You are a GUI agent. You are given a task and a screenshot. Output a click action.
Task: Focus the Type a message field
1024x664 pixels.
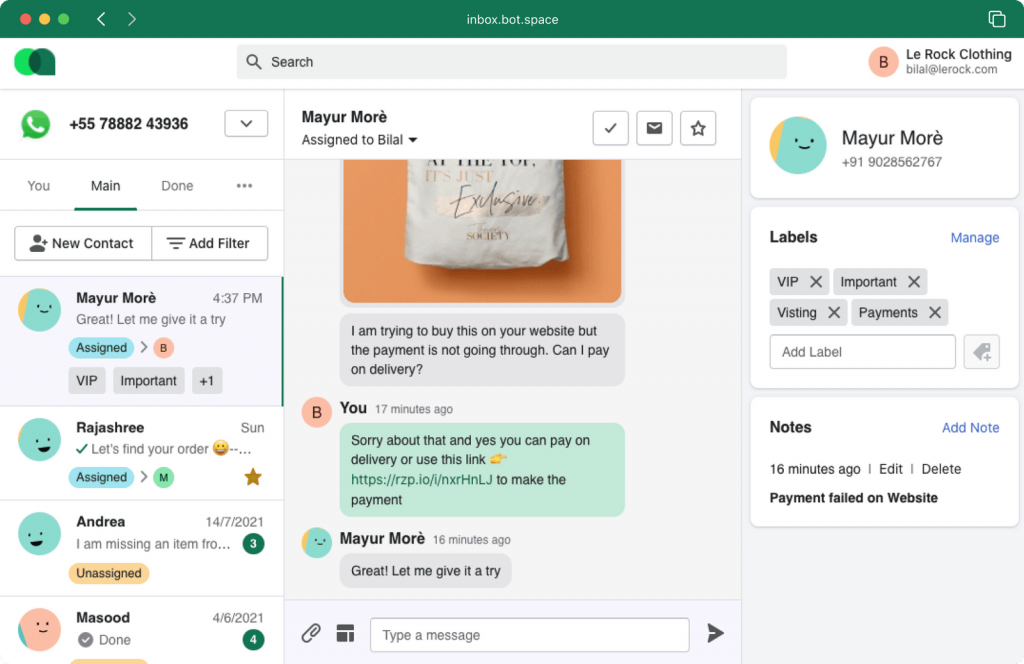point(530,635)
